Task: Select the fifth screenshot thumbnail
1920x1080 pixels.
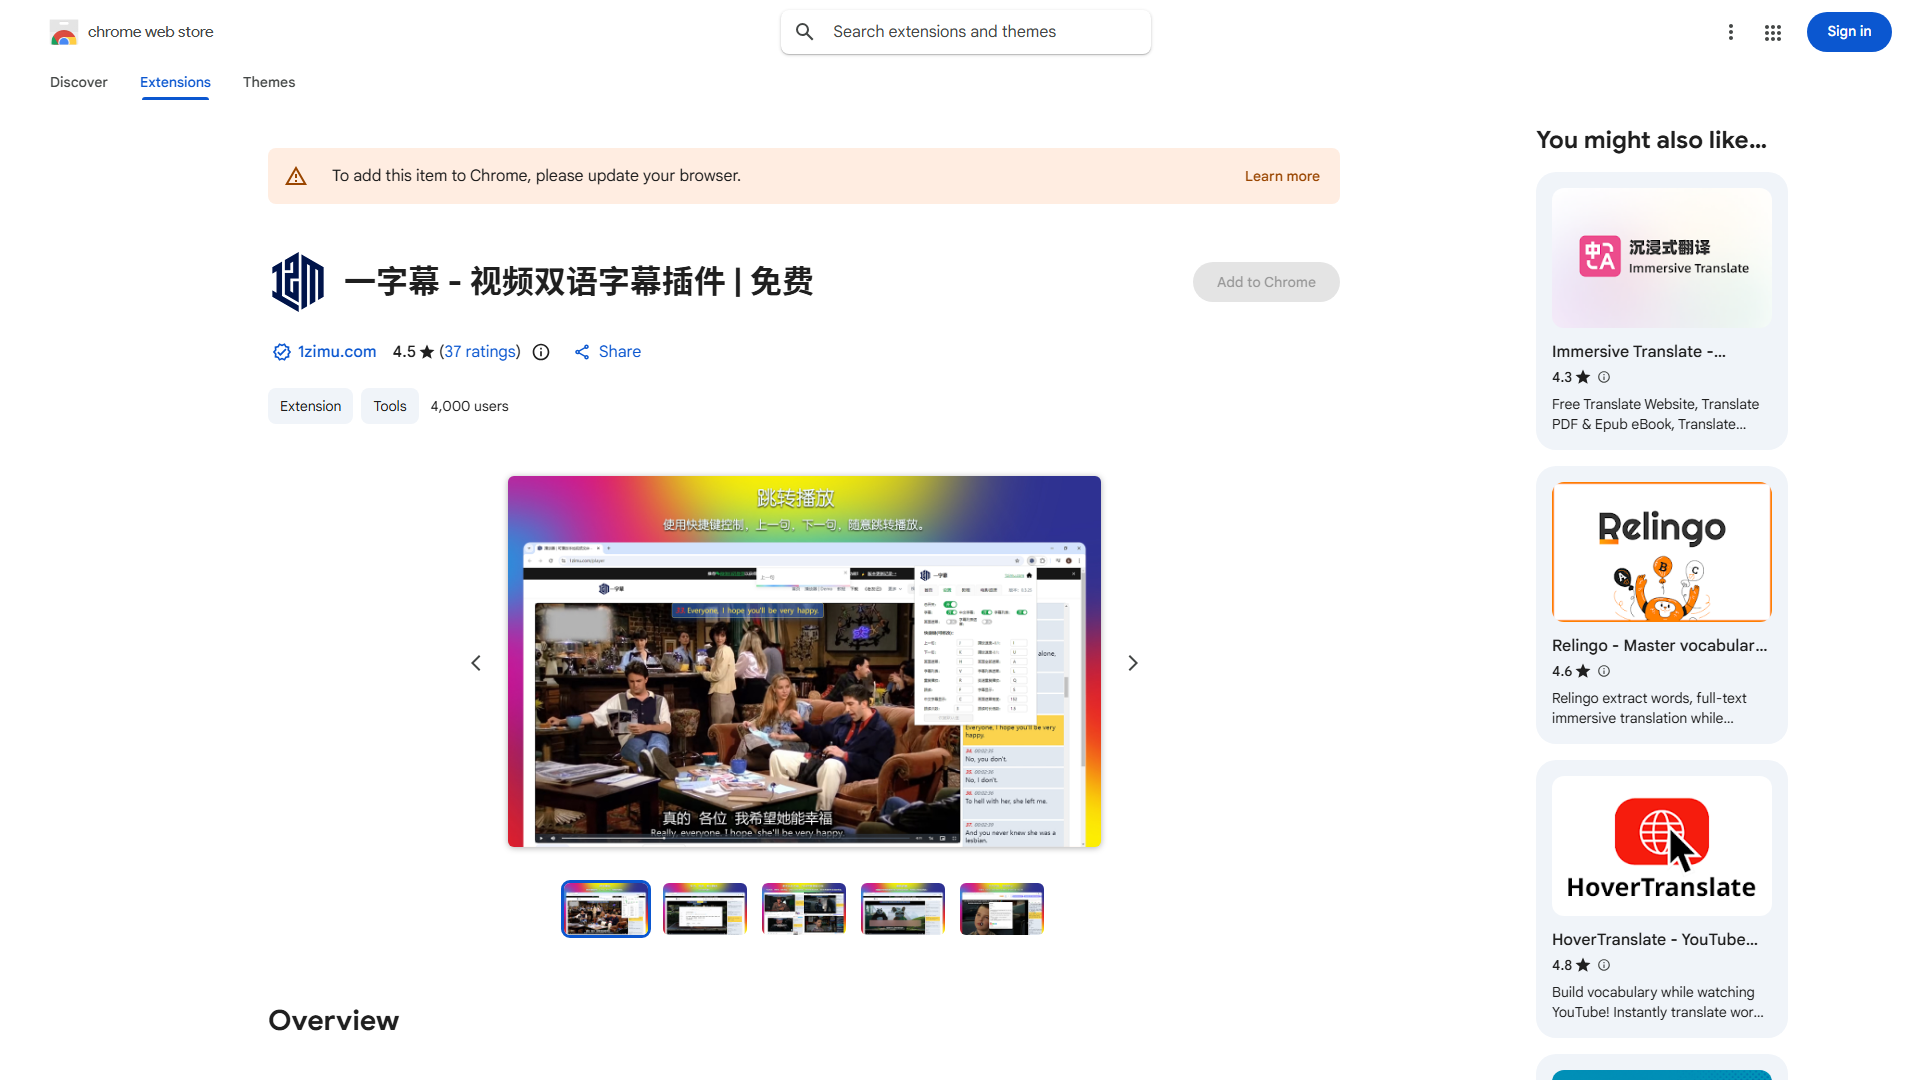Action: point(1002,909)
